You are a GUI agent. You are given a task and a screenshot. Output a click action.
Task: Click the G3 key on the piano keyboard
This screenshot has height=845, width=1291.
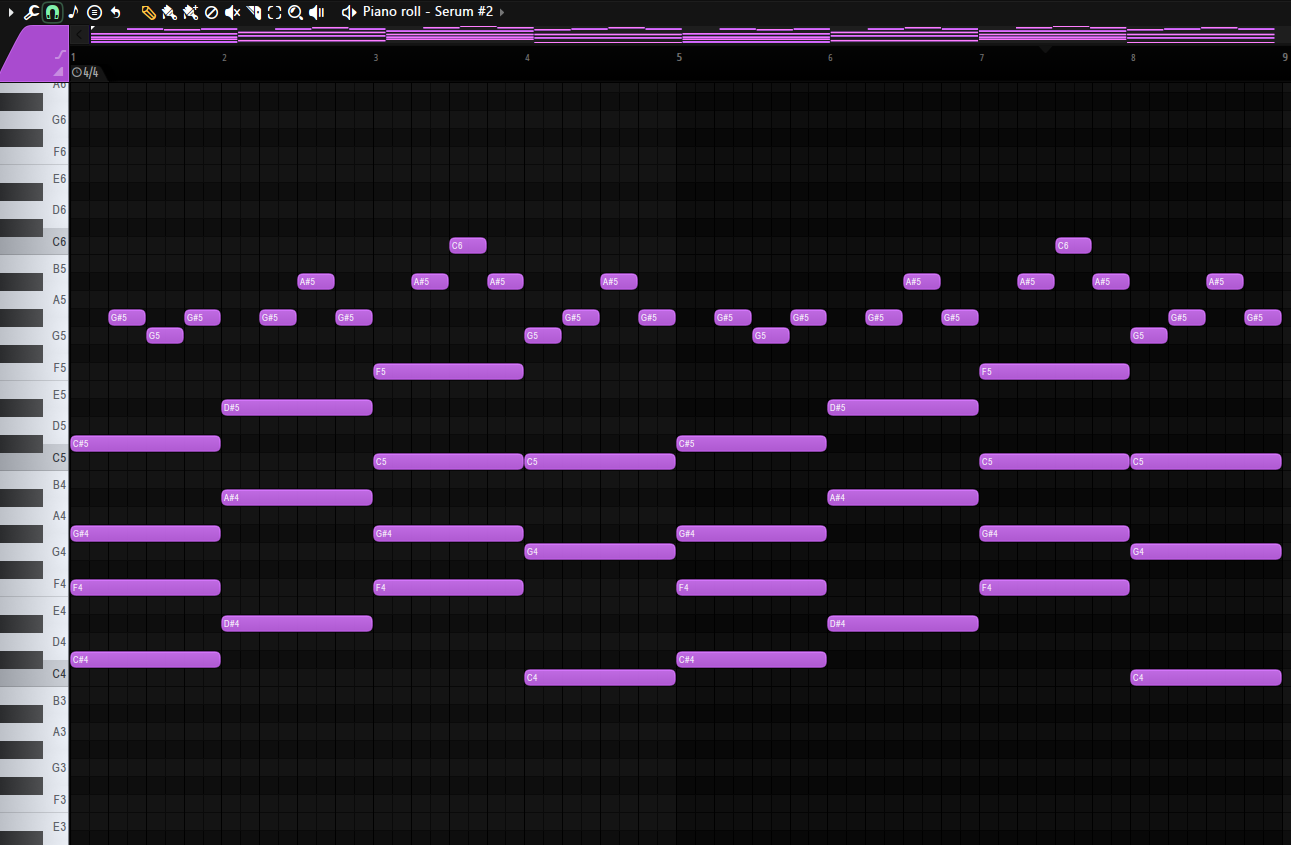pos(34,767)
